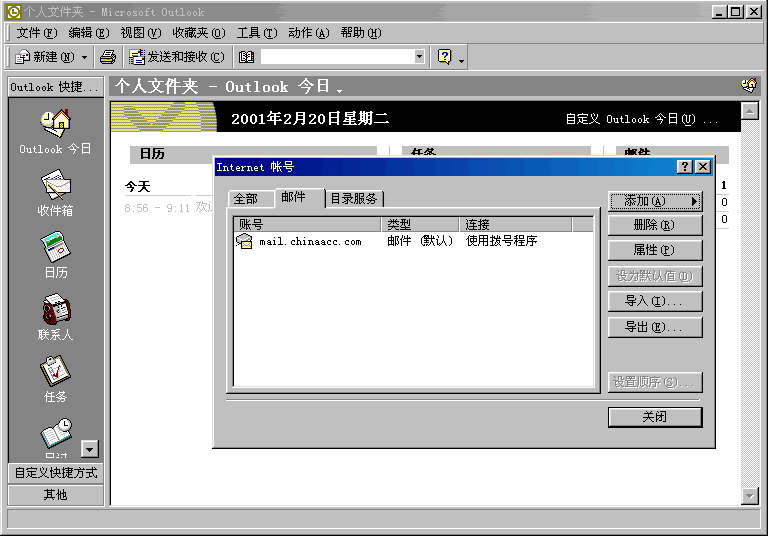Click the Today (今天) calendar label
Image resolution: width=768 pixels, height=536 pixels.
pyautogui.click(x=138, y=187)
